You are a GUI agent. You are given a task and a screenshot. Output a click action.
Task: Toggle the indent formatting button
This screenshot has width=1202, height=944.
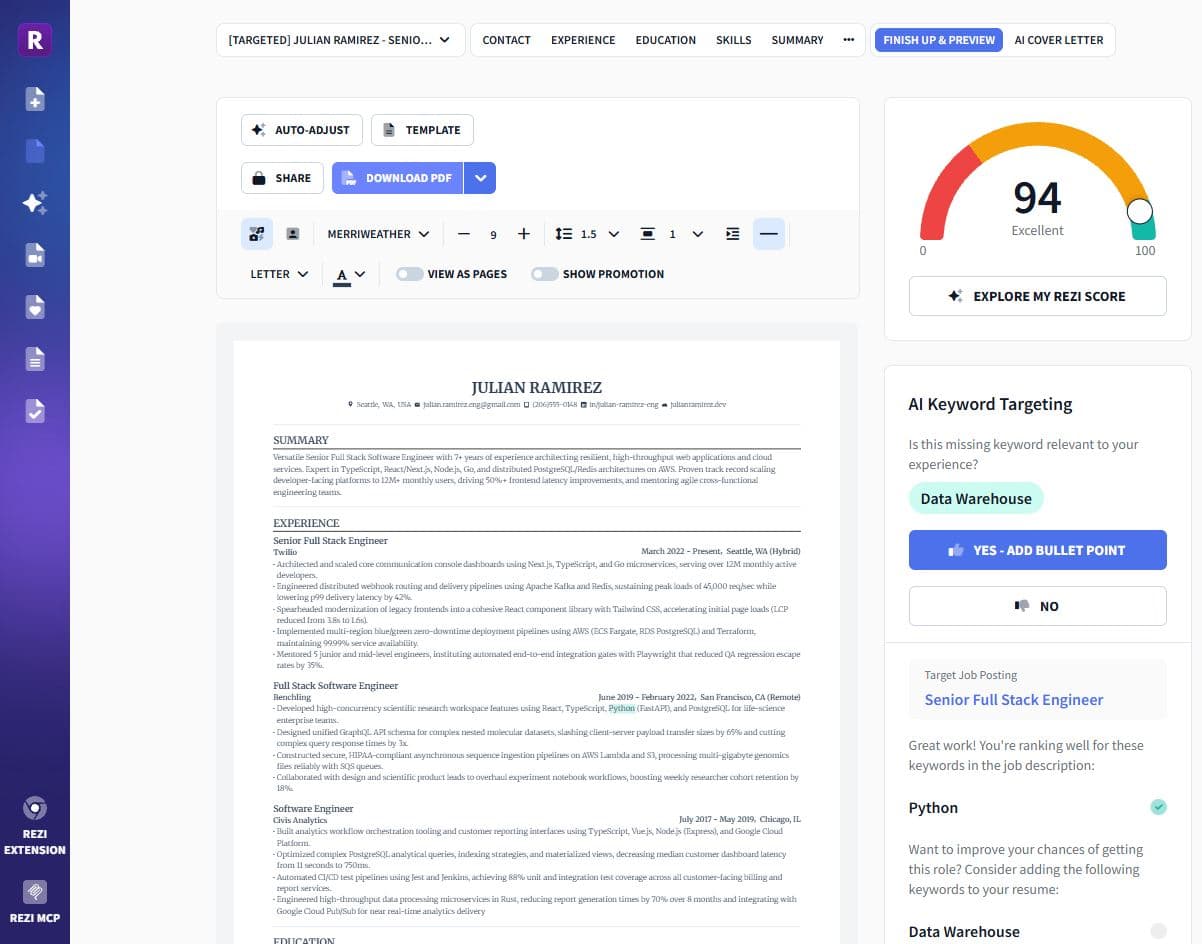(x=733, y=234)
